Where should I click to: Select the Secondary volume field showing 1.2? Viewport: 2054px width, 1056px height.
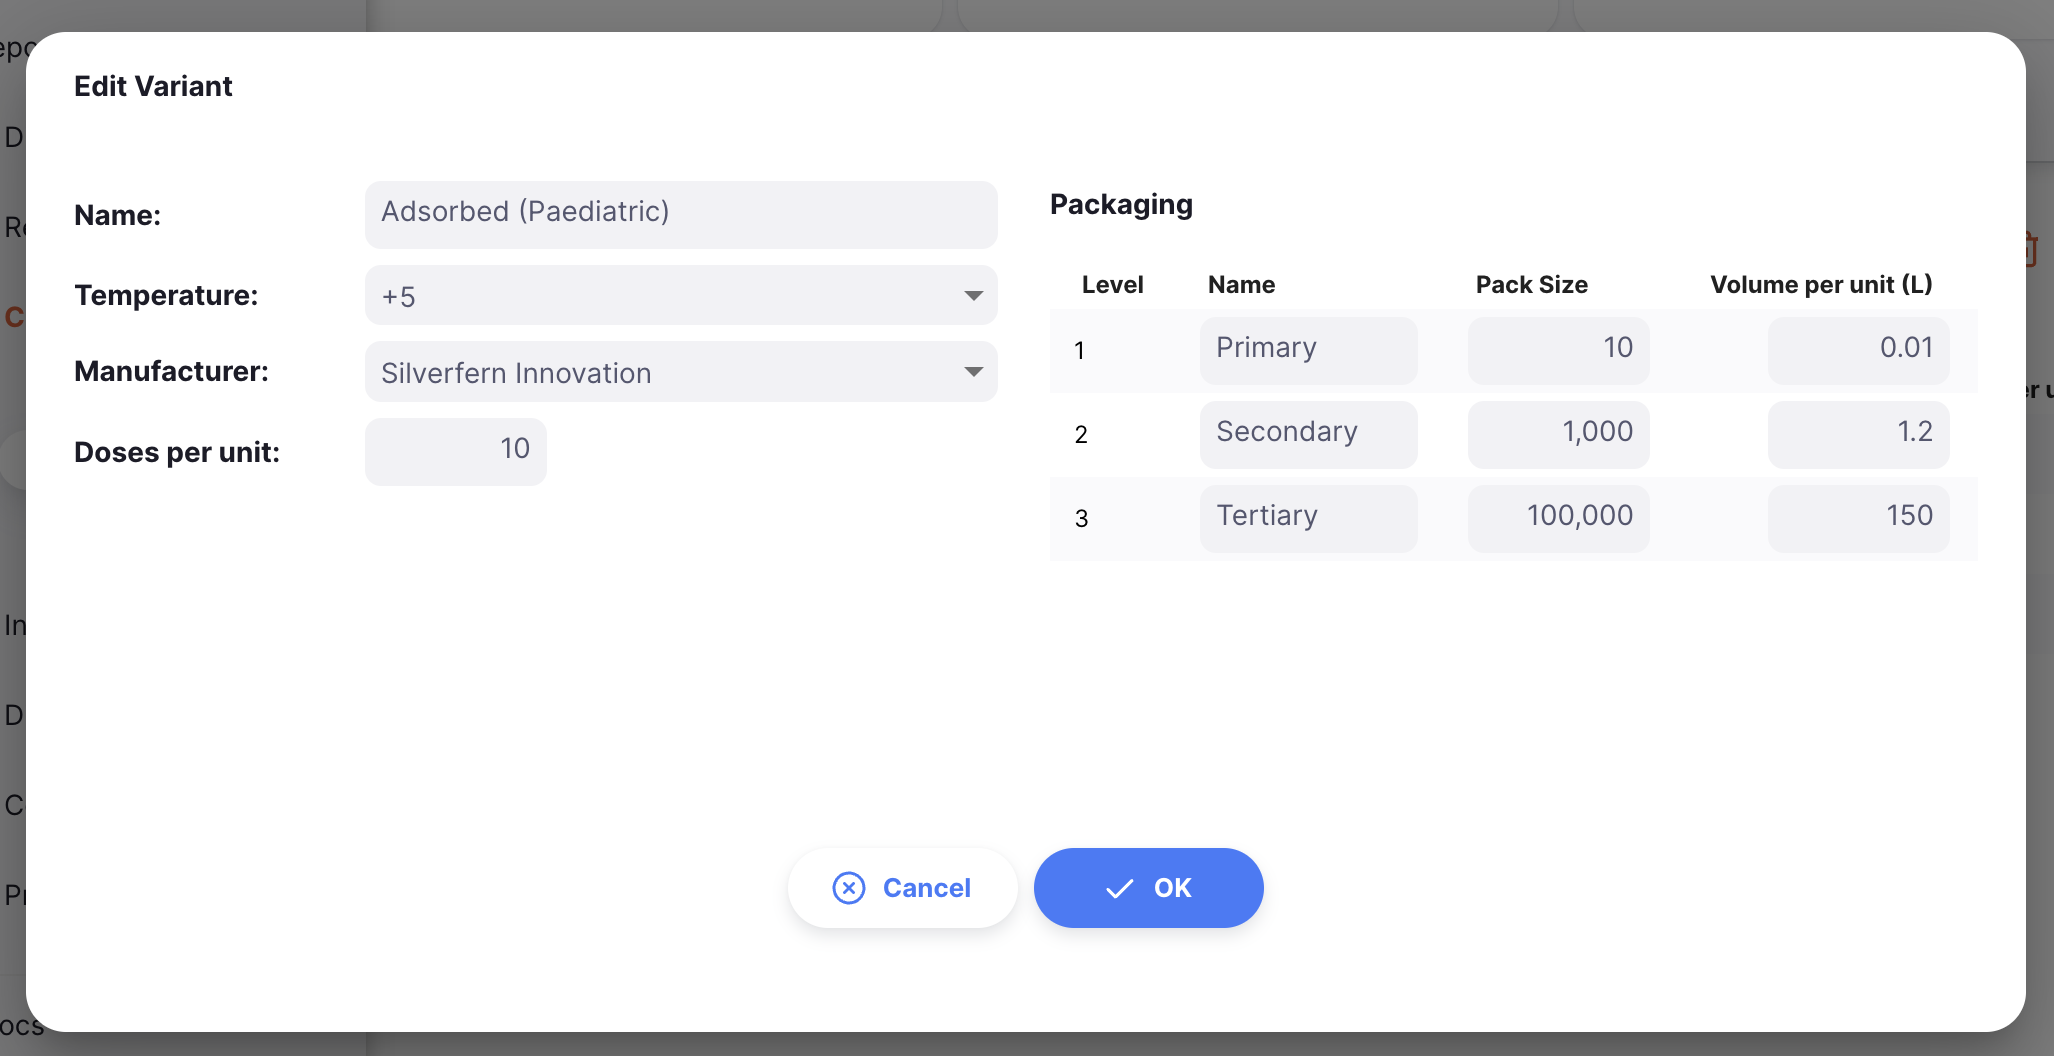pyautogui.click(x=1859, y=434)
